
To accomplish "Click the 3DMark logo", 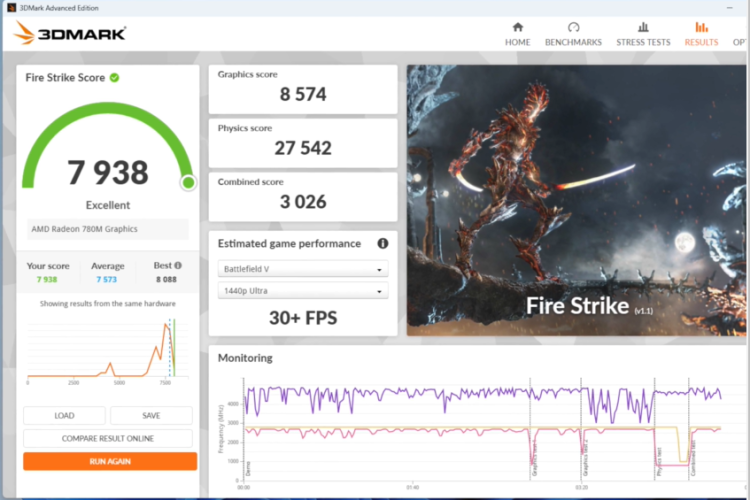I will [70, 33].
